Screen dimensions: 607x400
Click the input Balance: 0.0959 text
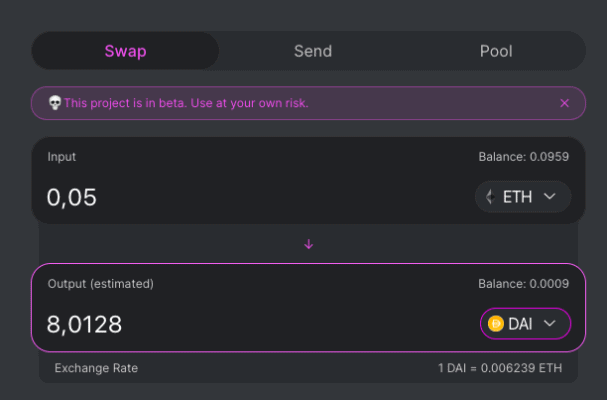[x=523, y=157]
